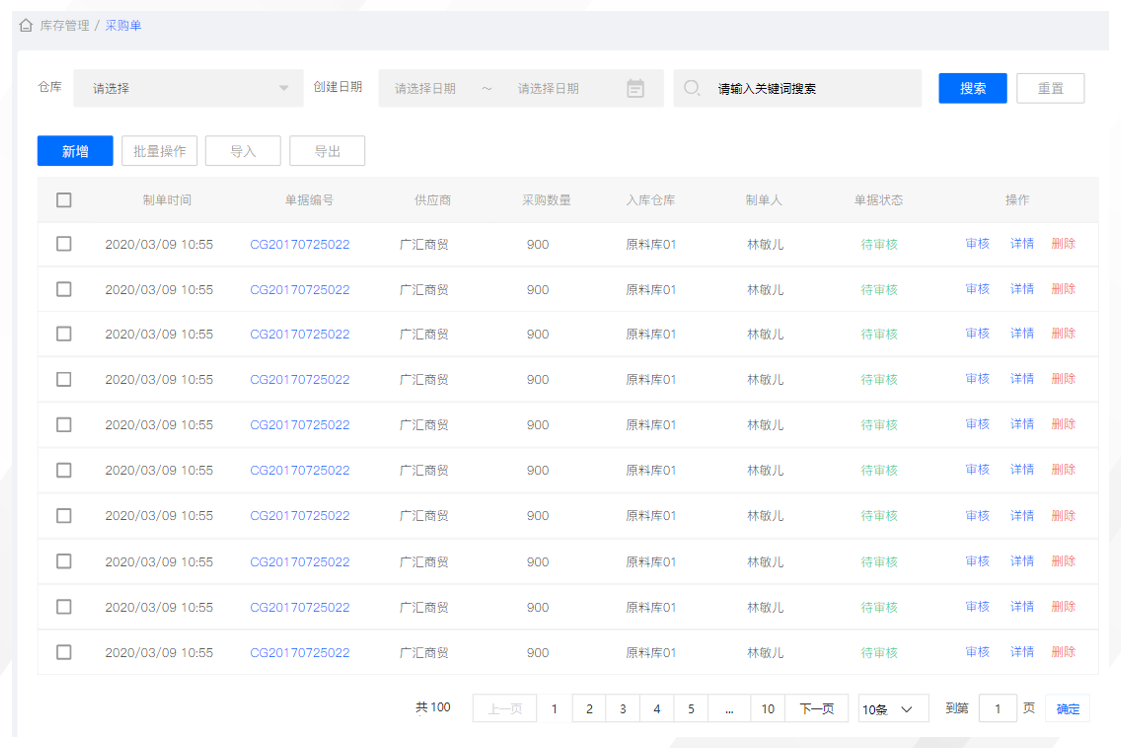The height and width of the screenshot is (748, 1121).
Task: Click the 上一页 pagination button
Action: tap(505, 709)
